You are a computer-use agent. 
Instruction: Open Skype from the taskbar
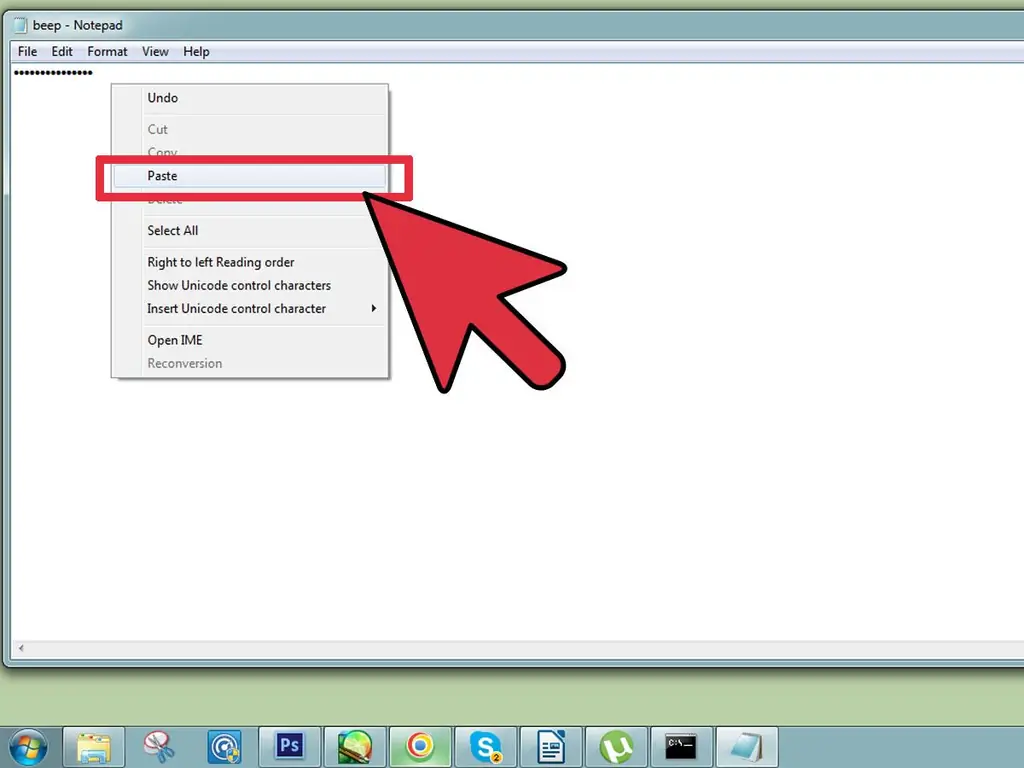[485, 746]
